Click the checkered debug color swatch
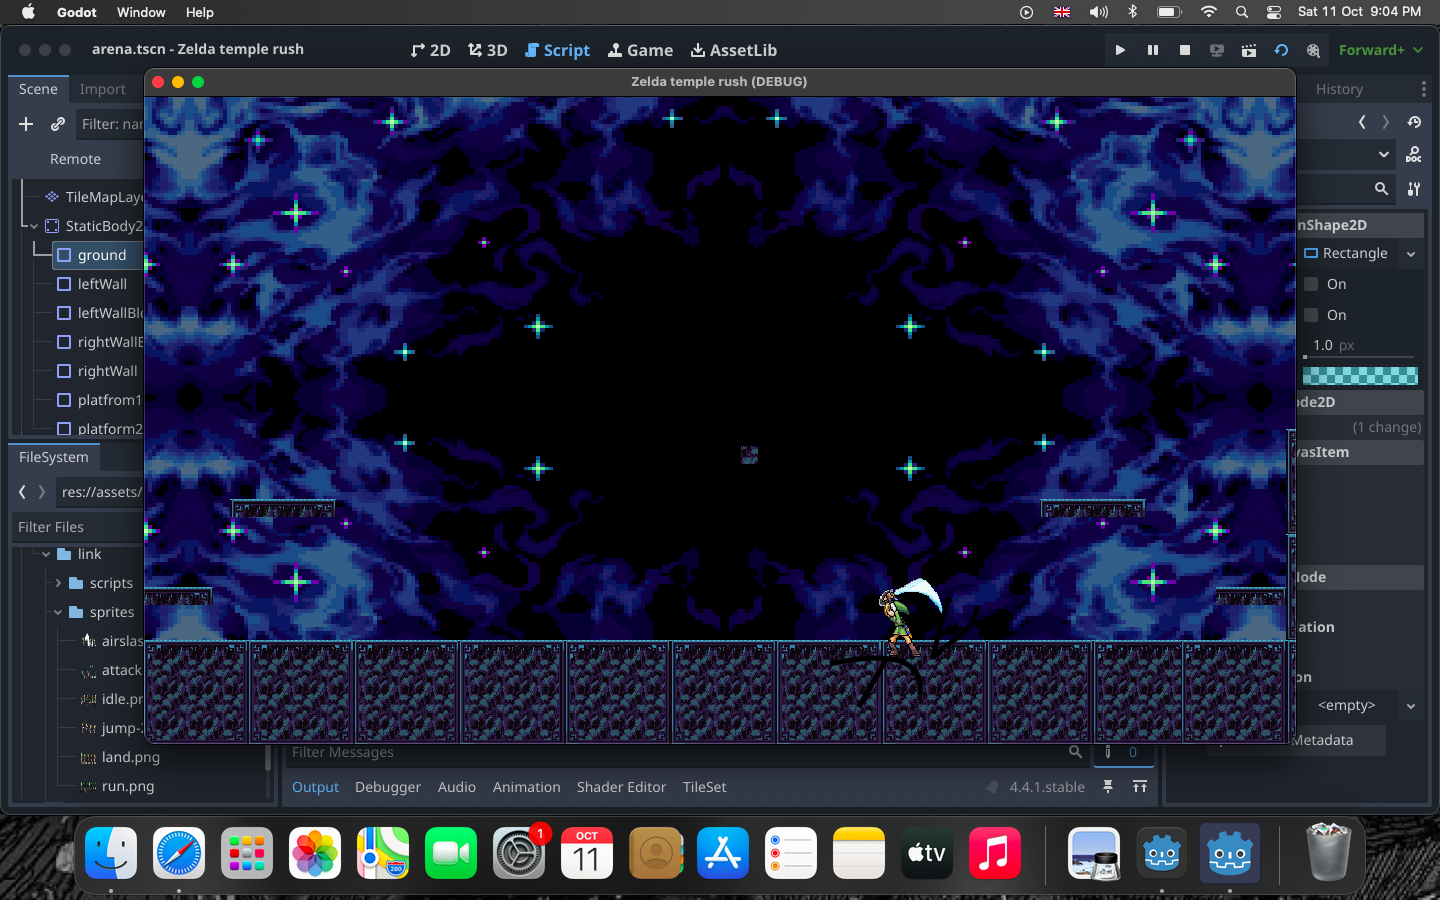Viewport: 1440px width, 900px height. [1360, 376]
